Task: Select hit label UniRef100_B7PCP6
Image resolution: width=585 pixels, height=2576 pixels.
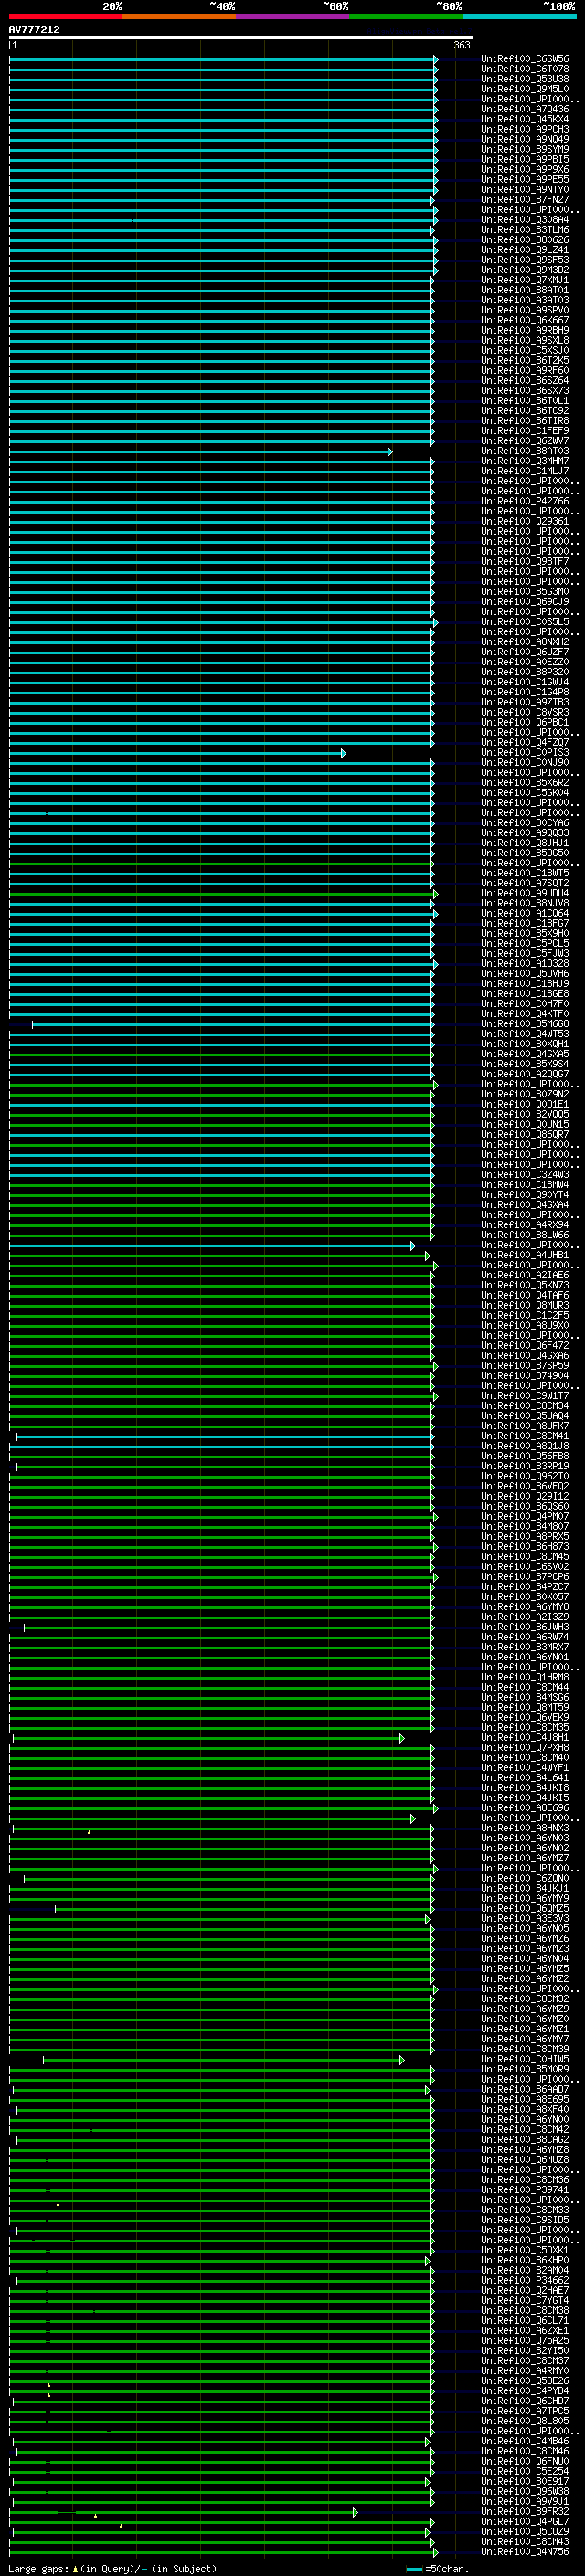Action: (525, 1577)
